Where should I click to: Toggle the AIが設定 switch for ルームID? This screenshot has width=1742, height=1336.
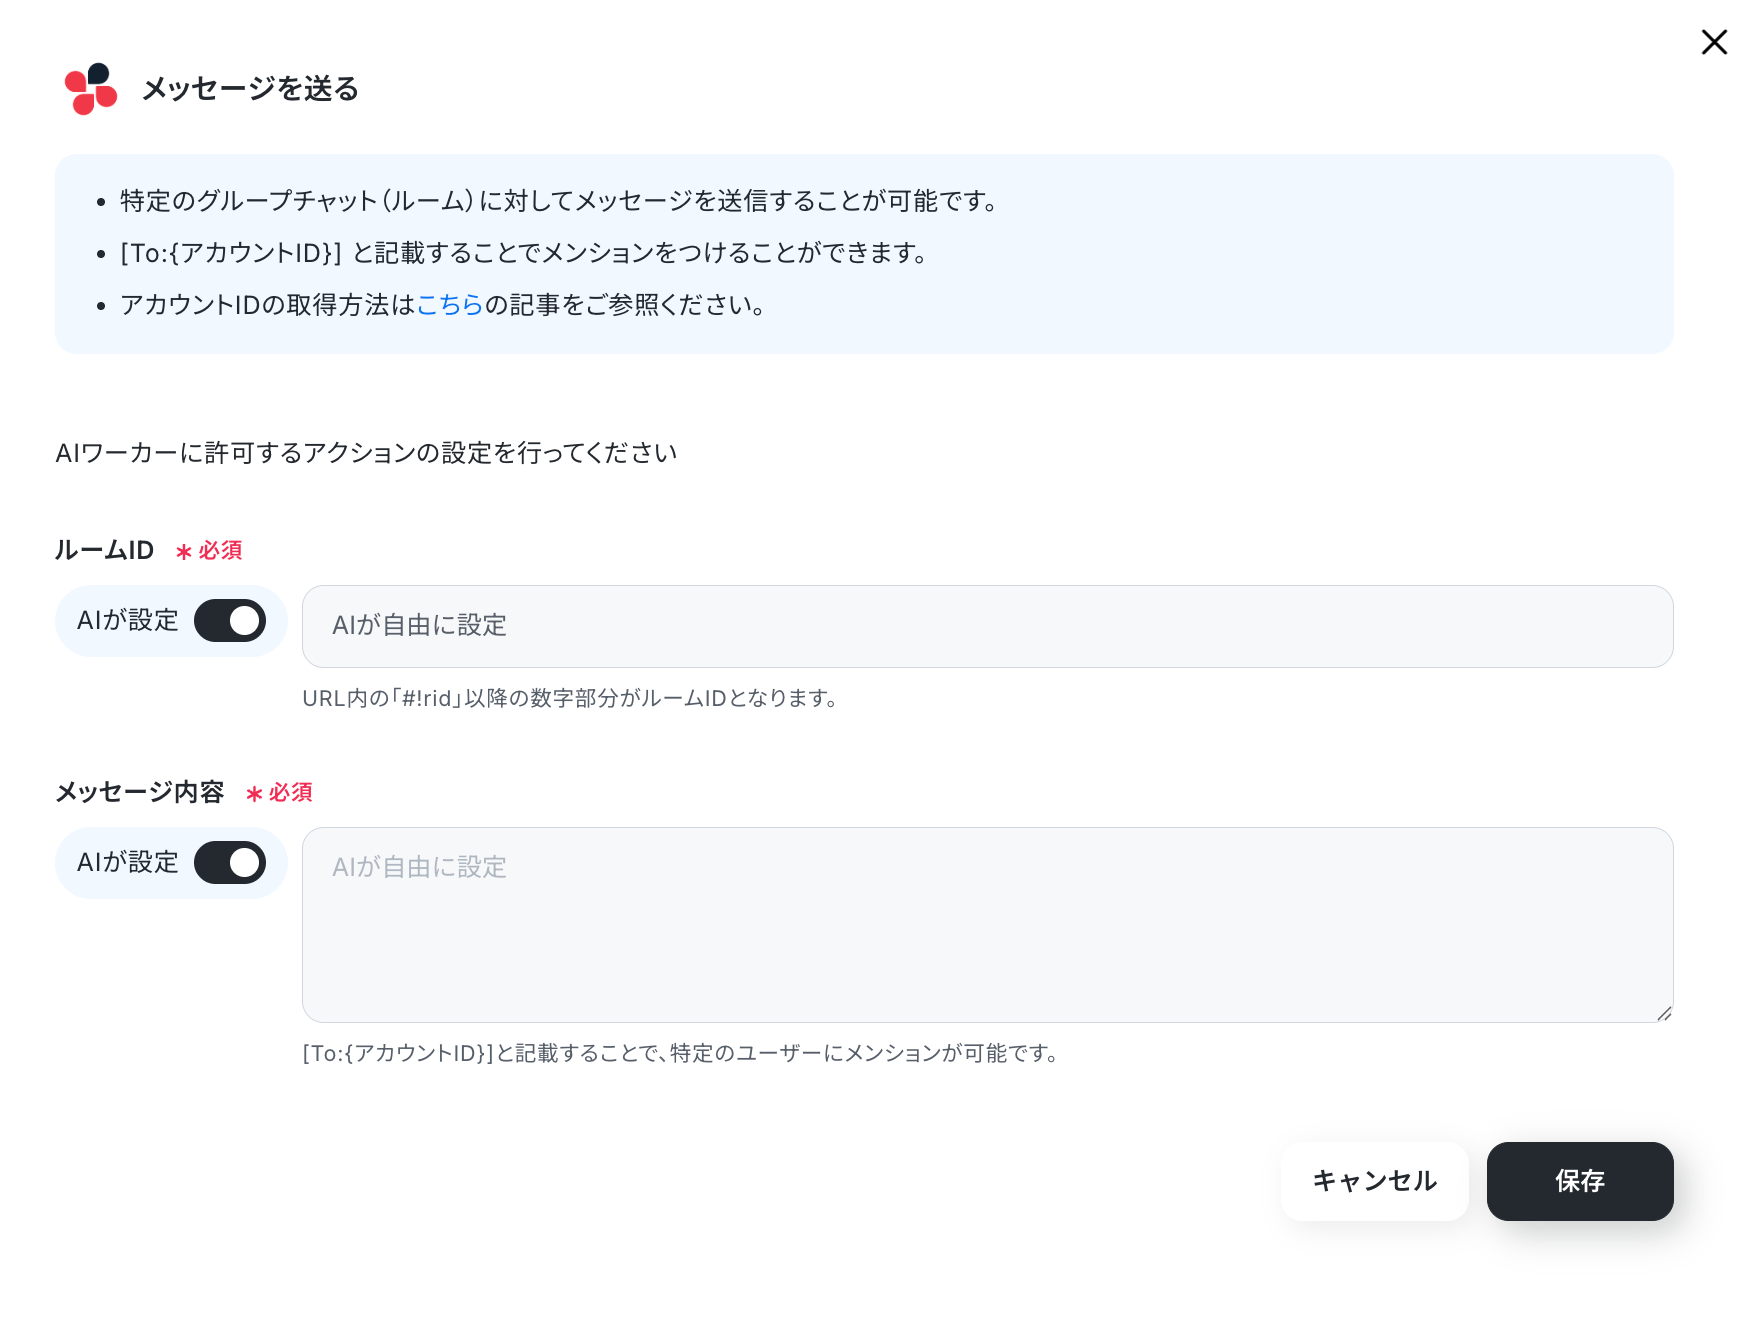230,621
